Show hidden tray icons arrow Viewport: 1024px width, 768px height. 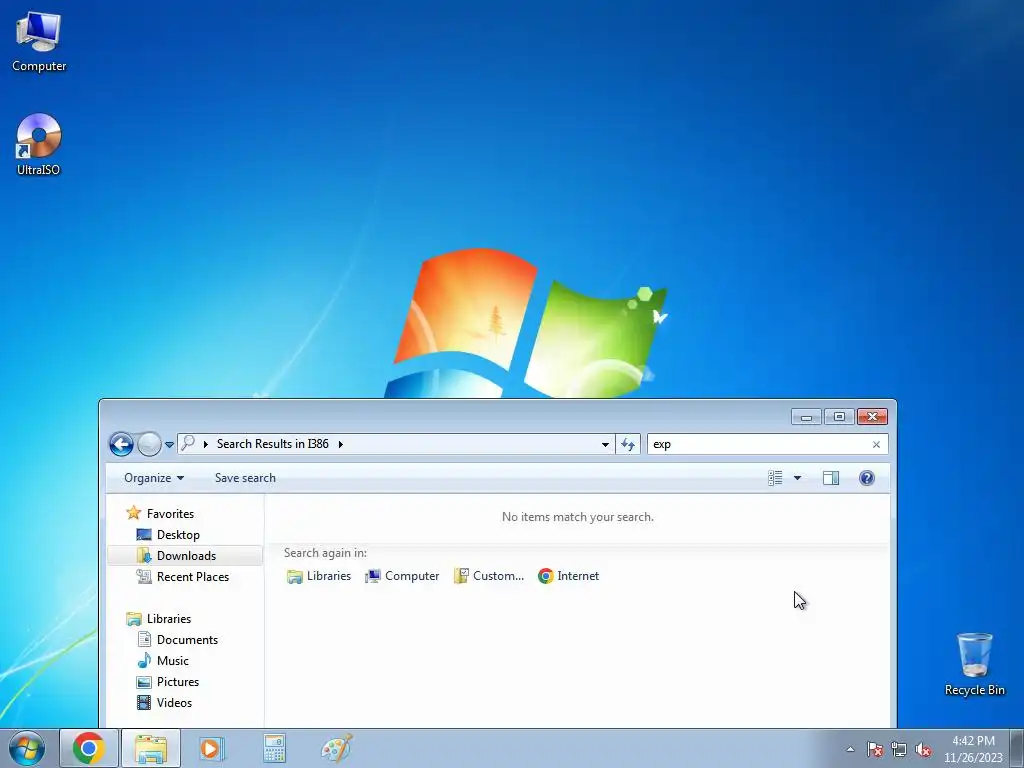[850, 749]
